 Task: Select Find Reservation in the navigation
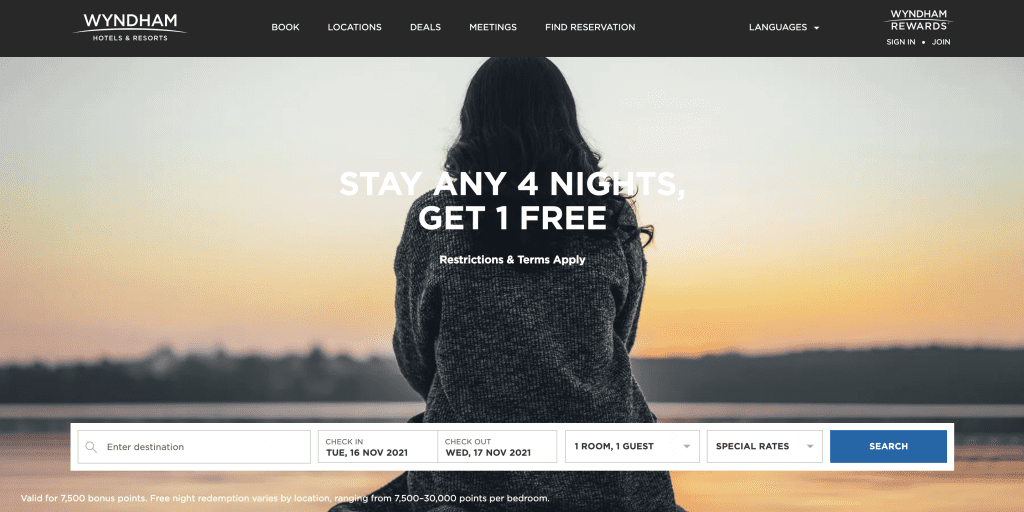[x=590, y=27]
